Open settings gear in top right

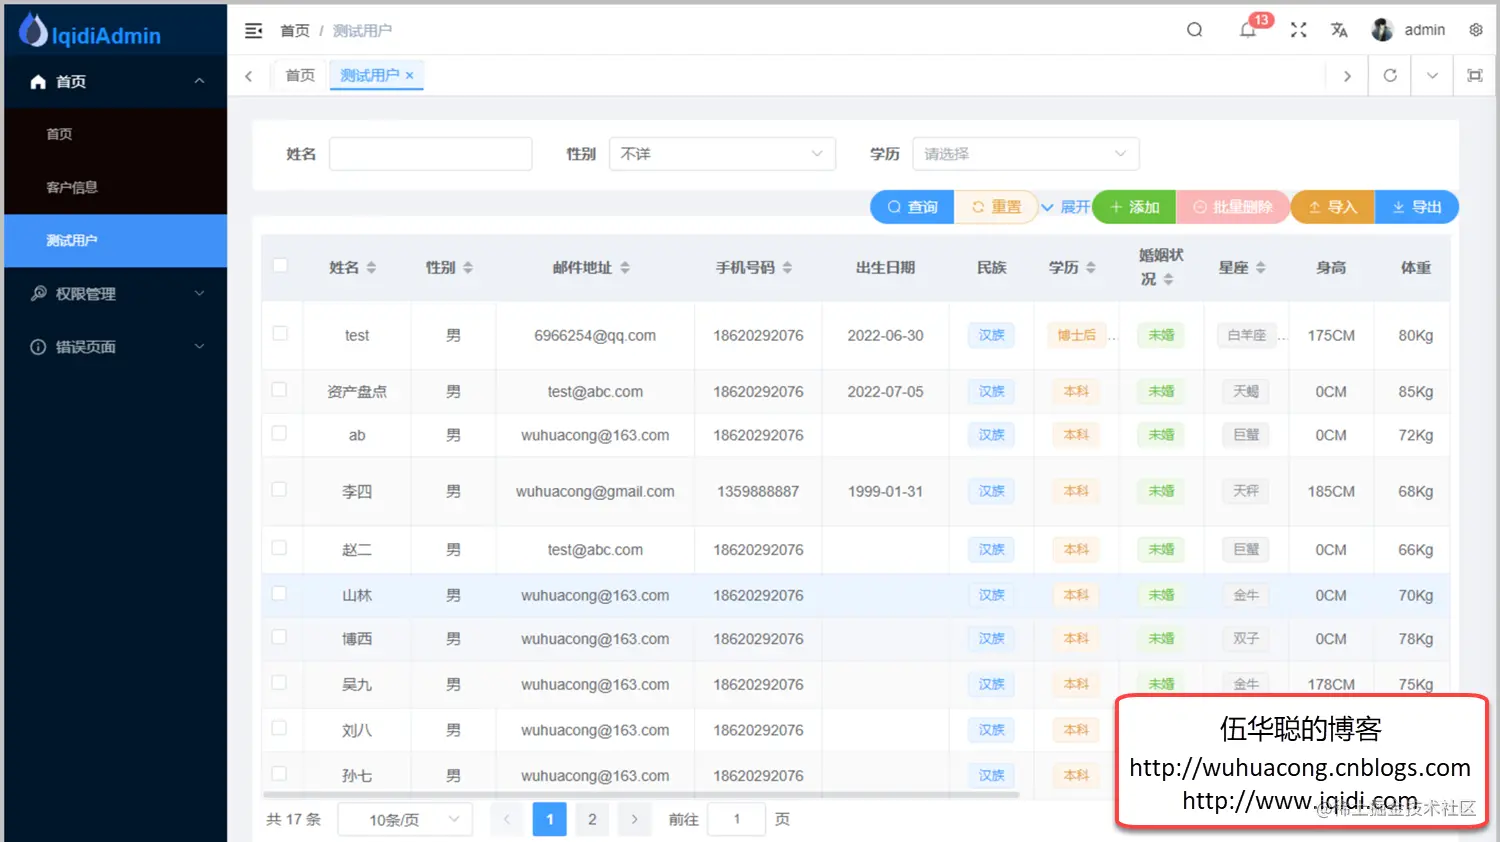click(1476, 30)
